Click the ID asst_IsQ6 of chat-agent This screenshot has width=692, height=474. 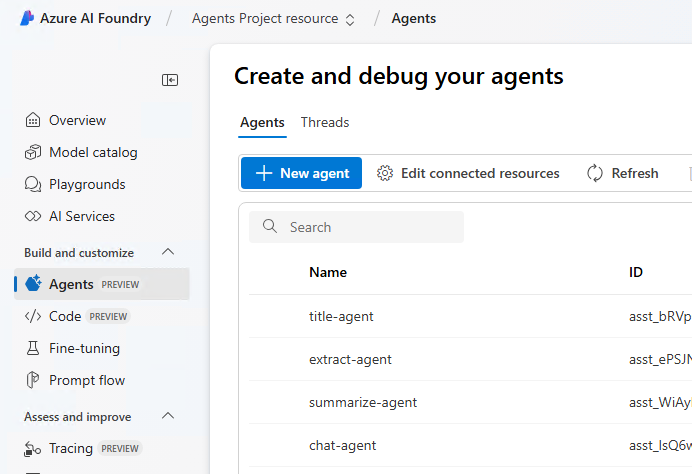point(660,445)
